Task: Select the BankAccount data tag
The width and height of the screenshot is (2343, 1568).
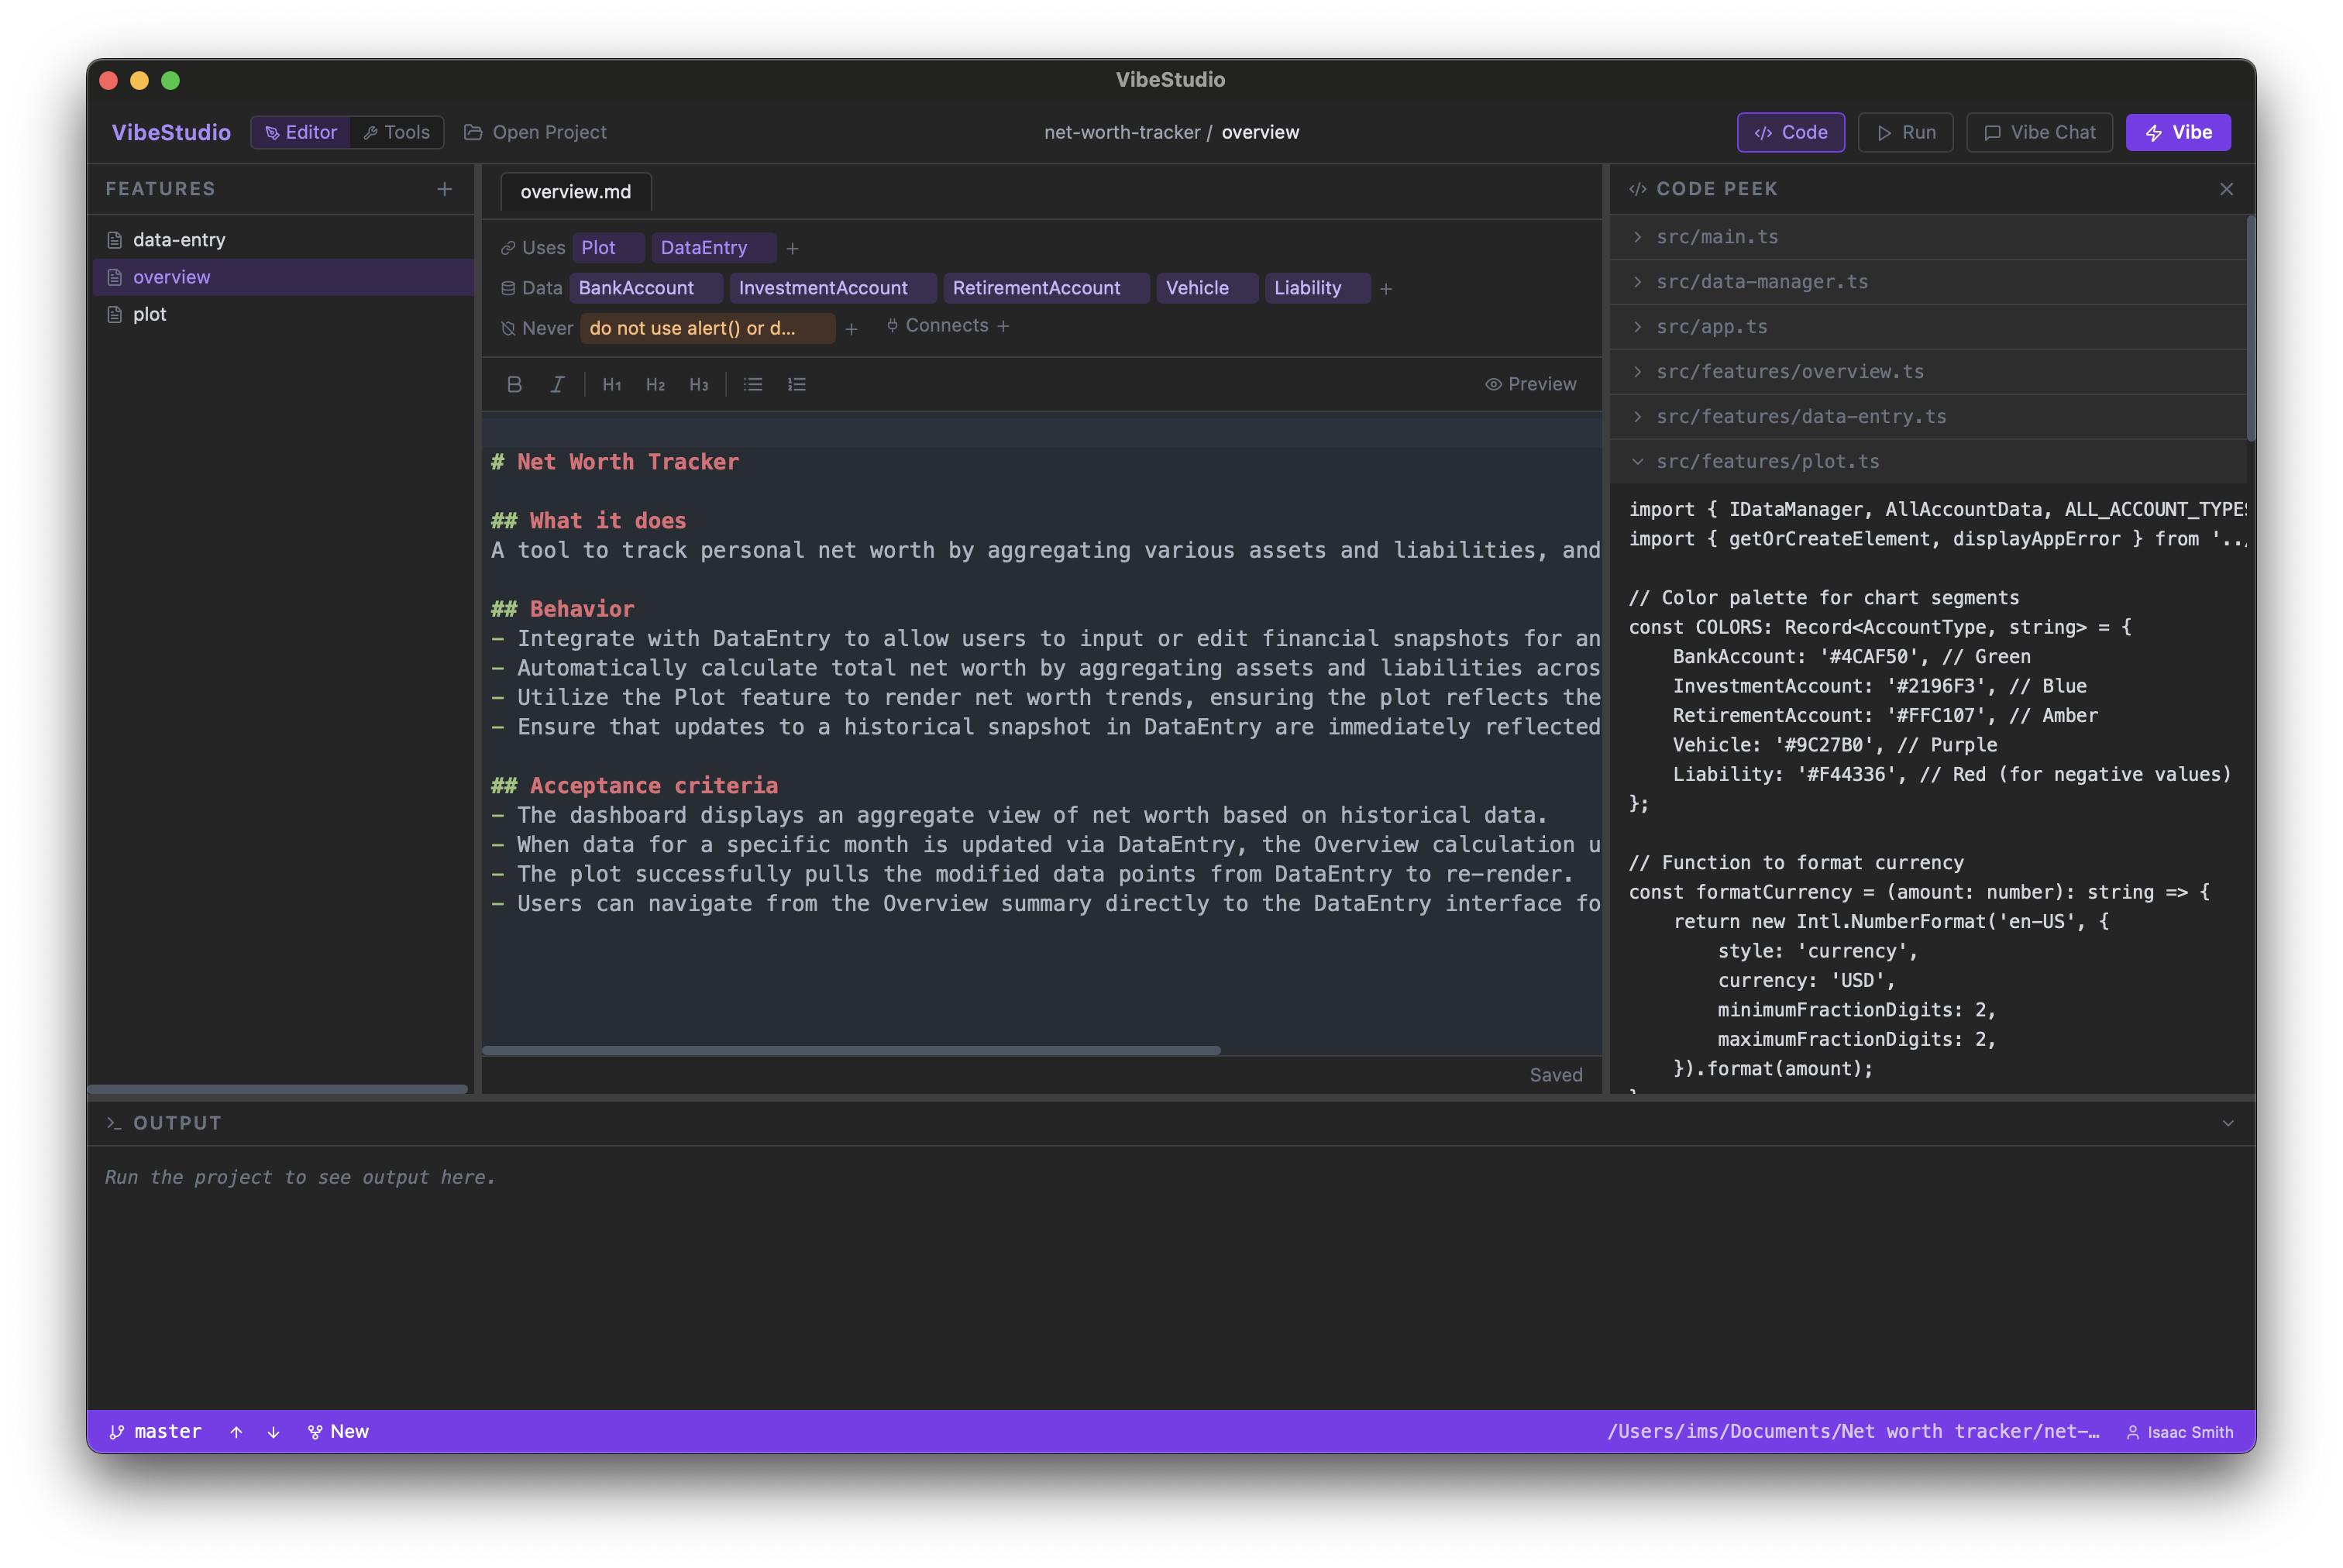Action: pos(646,288)
